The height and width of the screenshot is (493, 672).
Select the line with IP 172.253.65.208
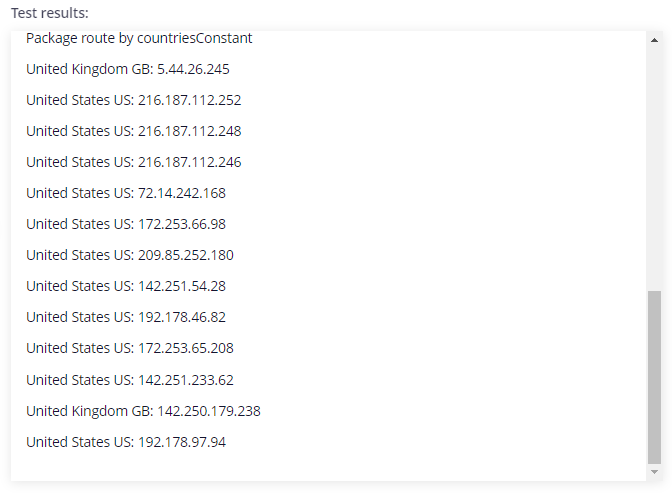[130, 348]
